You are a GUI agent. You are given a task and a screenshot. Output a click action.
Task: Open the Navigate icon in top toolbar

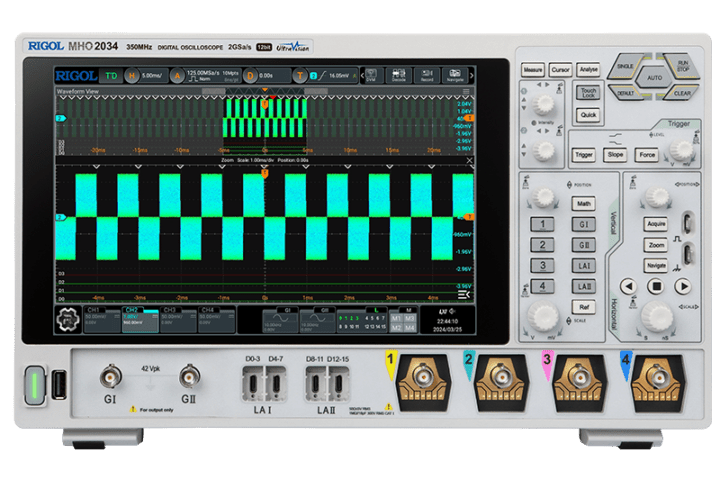[x=456, y=75]
